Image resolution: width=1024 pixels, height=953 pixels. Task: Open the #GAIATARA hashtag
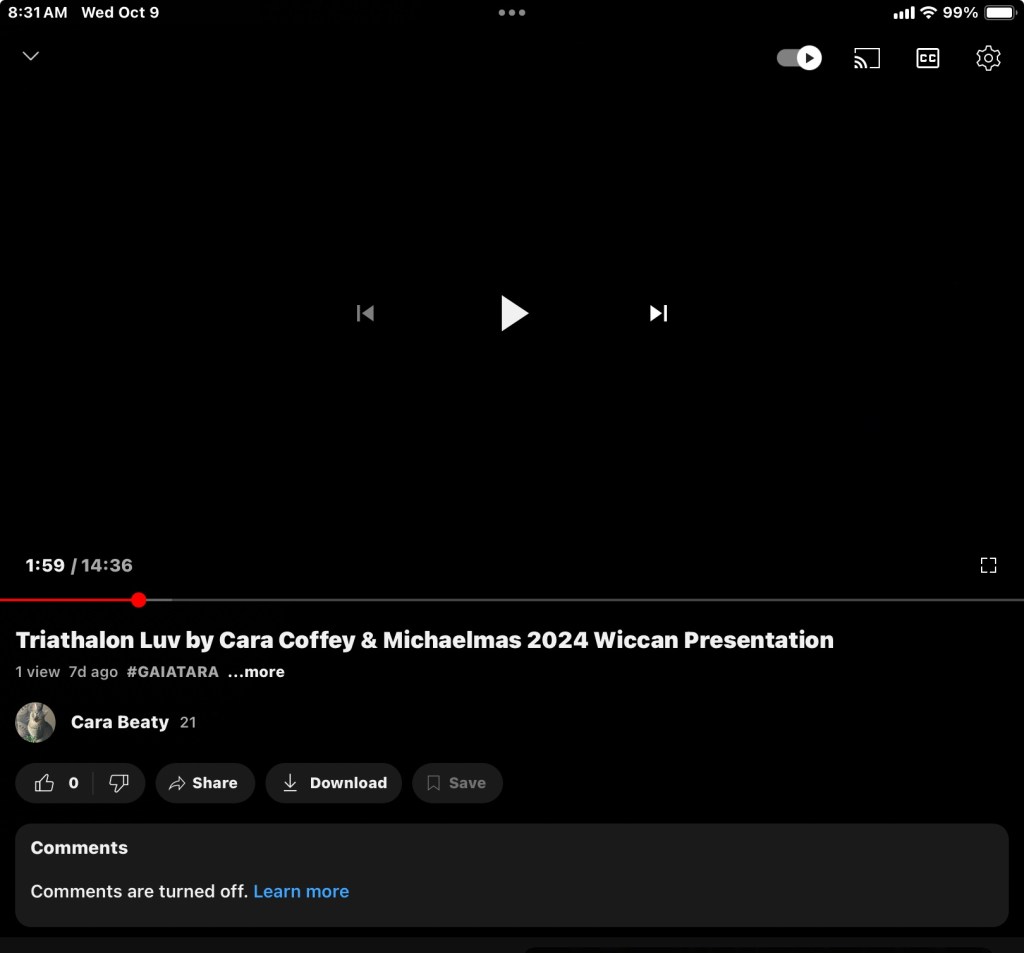tap(172, 672)
